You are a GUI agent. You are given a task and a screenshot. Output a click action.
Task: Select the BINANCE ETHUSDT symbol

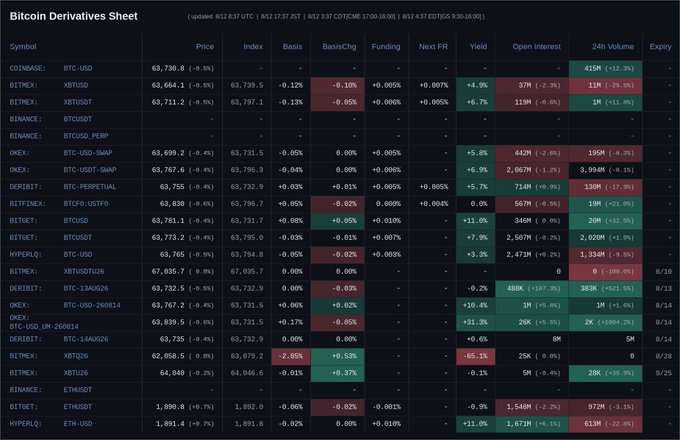[78, 390]
